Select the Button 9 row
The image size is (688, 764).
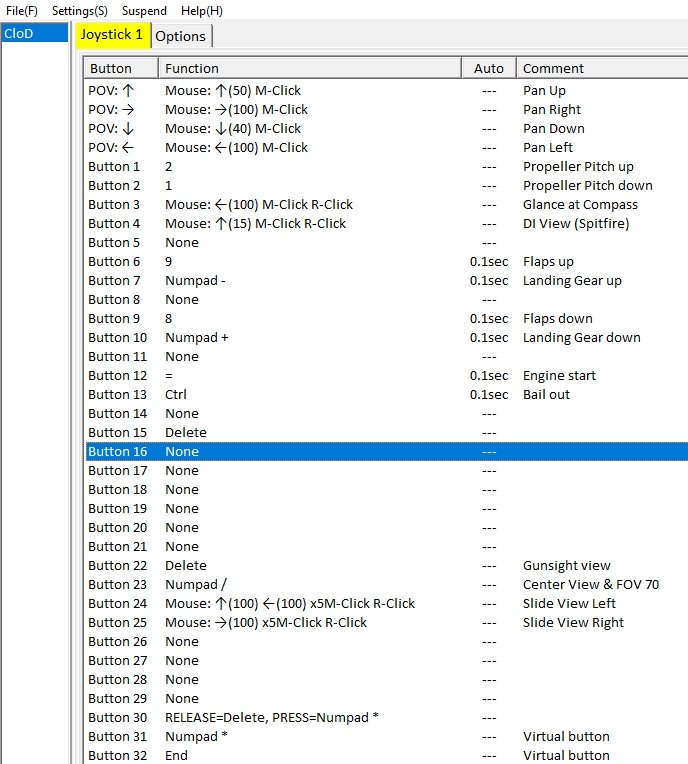[387, 319]
